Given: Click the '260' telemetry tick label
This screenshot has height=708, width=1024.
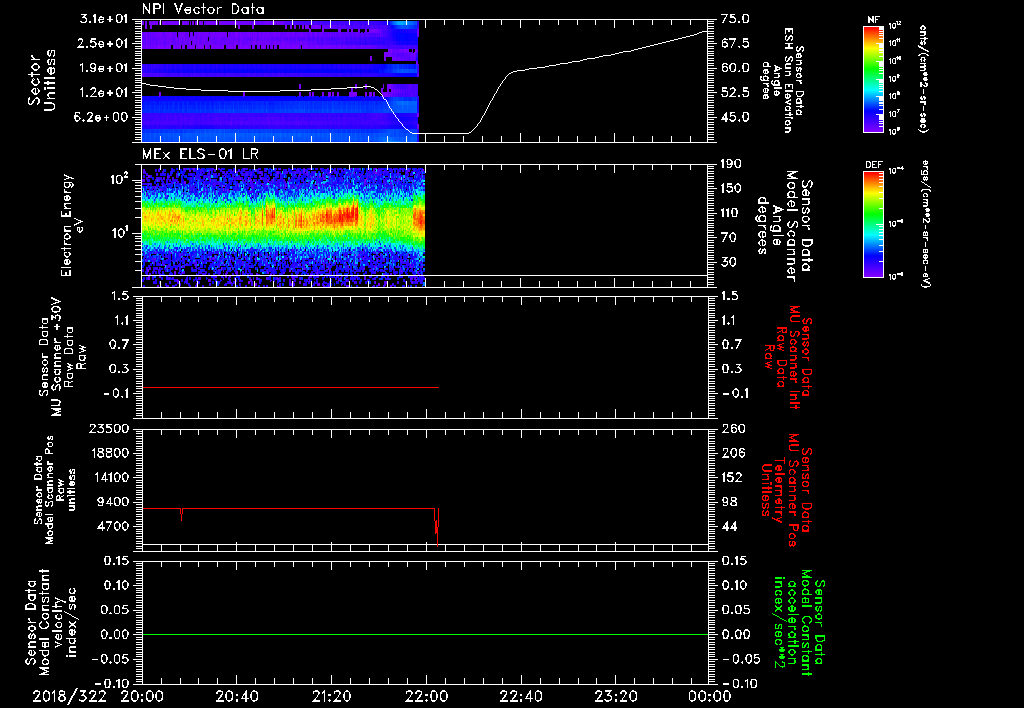Looking at the screenshot, I should click(x=732, y=428).
